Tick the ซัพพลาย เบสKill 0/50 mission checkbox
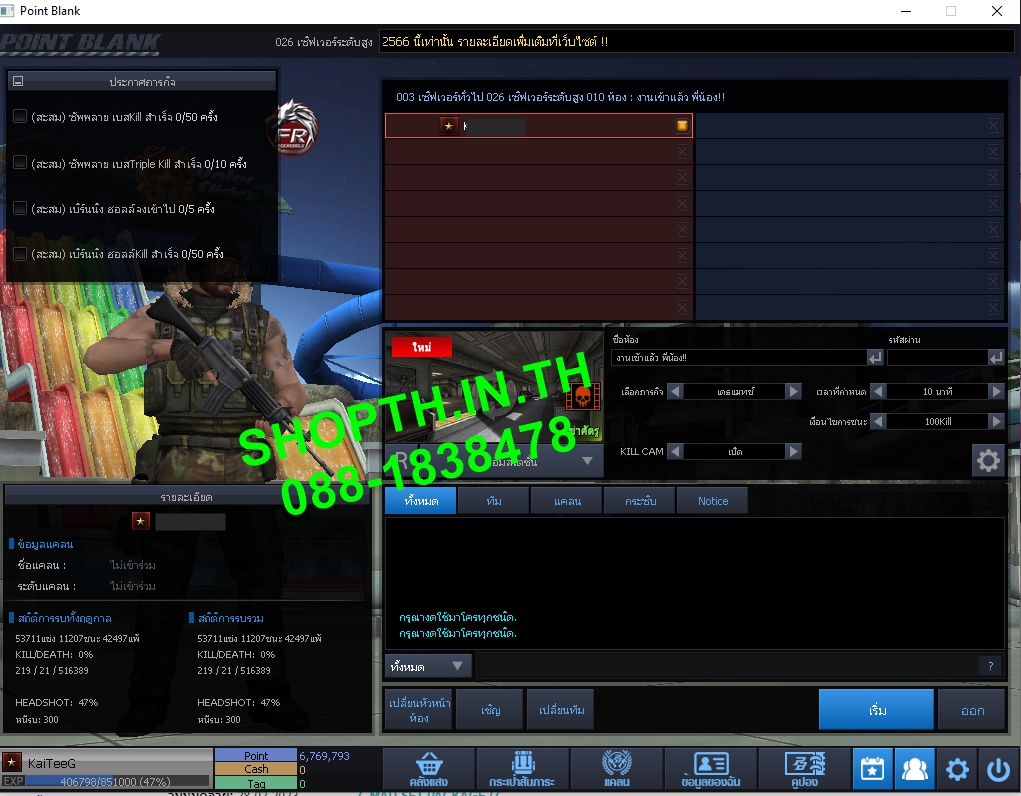This screenshot has width=1021, height=796. pyautogui.click(x=20, y=116)
